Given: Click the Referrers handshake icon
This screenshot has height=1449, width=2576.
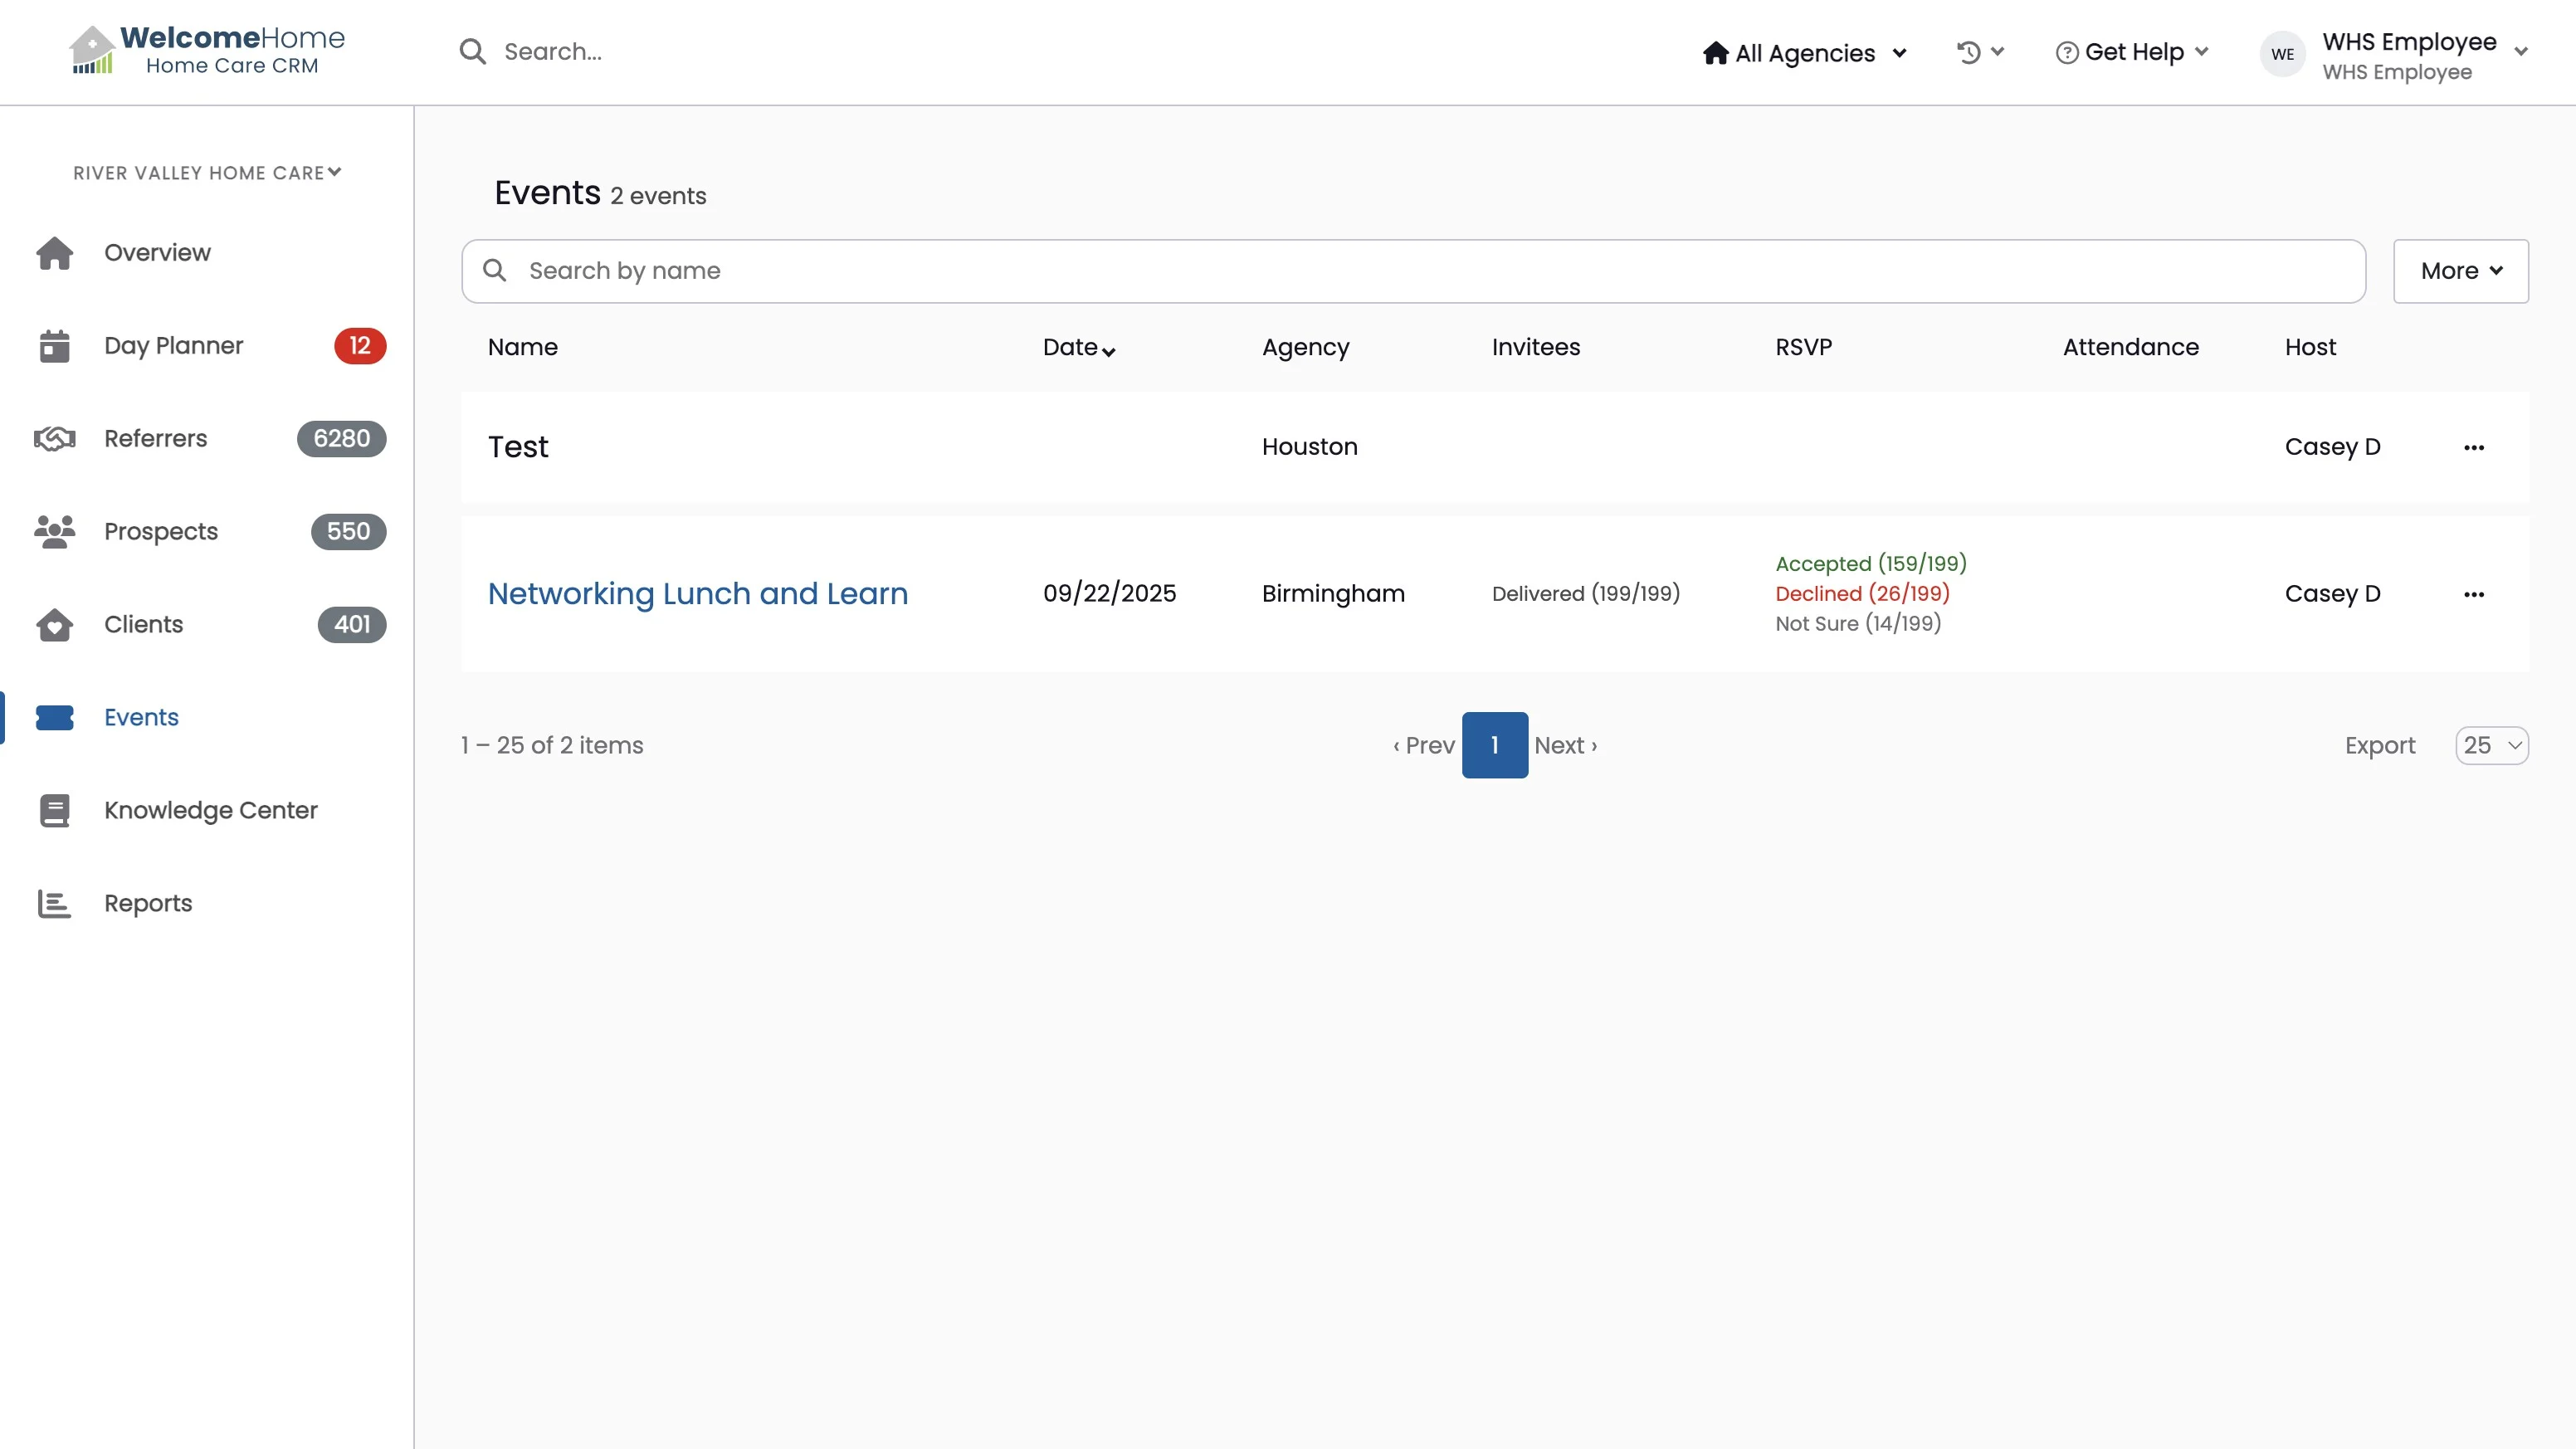Looking at the screenshot, I should click(x=55, y=439).
